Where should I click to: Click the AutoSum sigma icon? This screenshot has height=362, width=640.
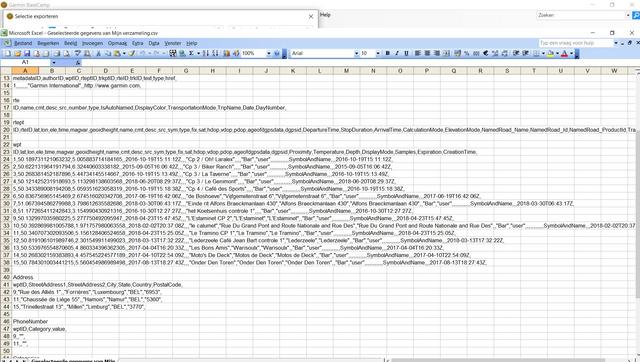pos(191,53)
